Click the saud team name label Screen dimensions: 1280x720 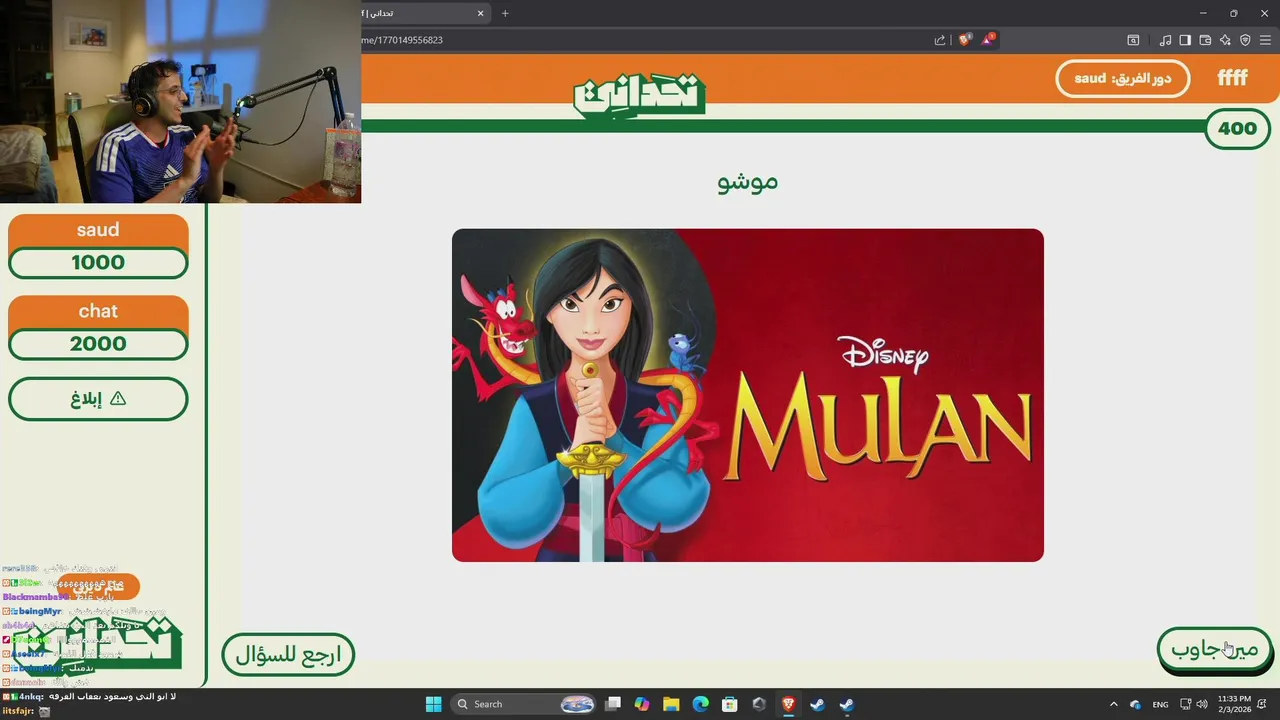[x=98, y=230]
